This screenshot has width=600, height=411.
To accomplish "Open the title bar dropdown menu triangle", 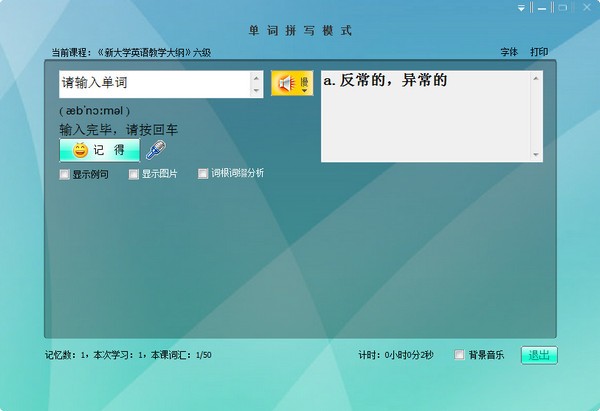I will (x=521, y=8).
